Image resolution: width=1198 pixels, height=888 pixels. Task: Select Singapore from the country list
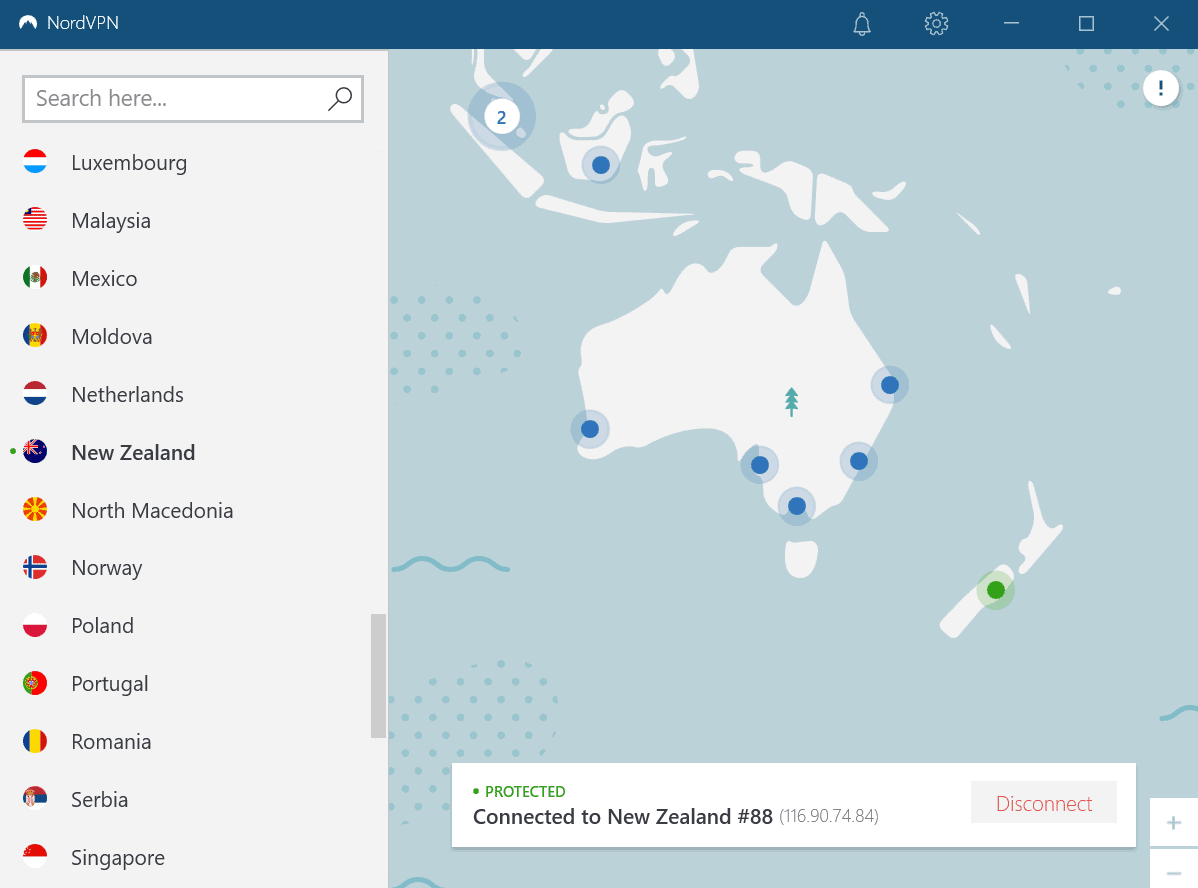(117, 857)
